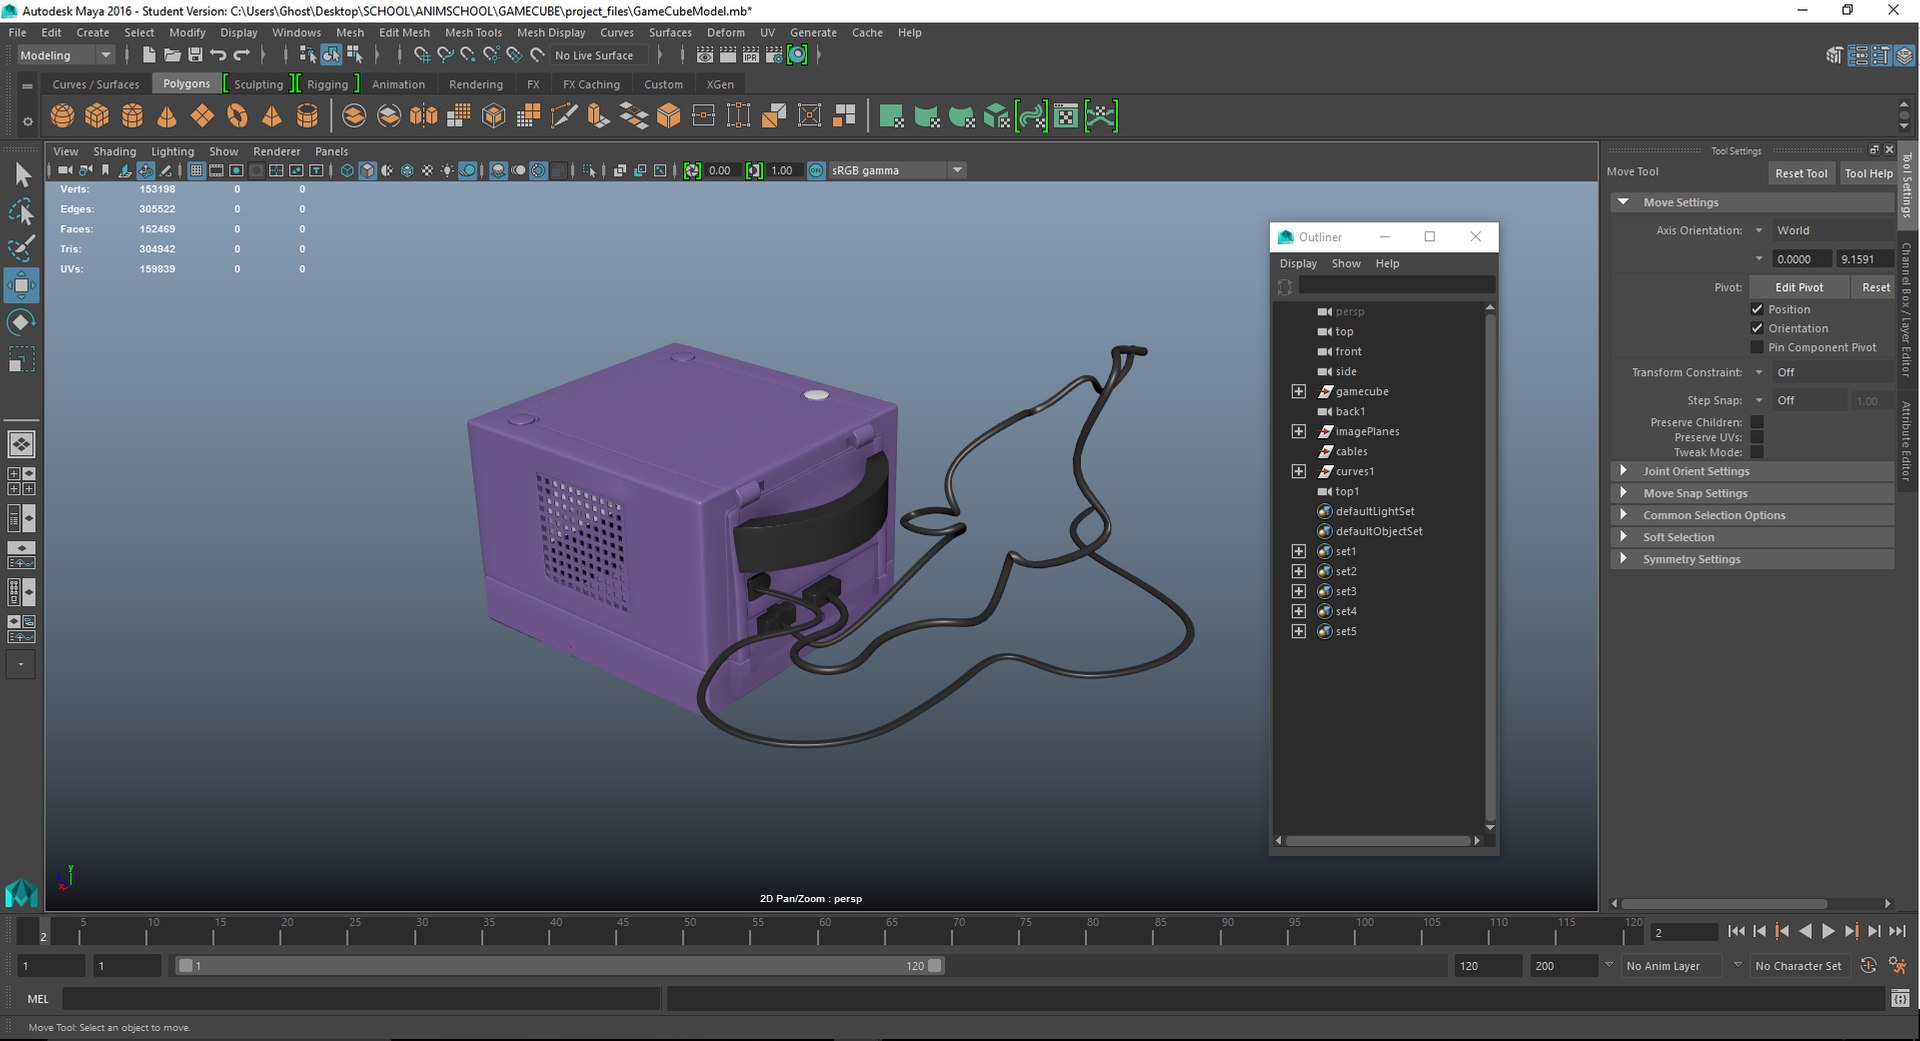The image size is (1920, 1041).
Task: Click the time range slider bar
Action: click(x=559, y=966)
